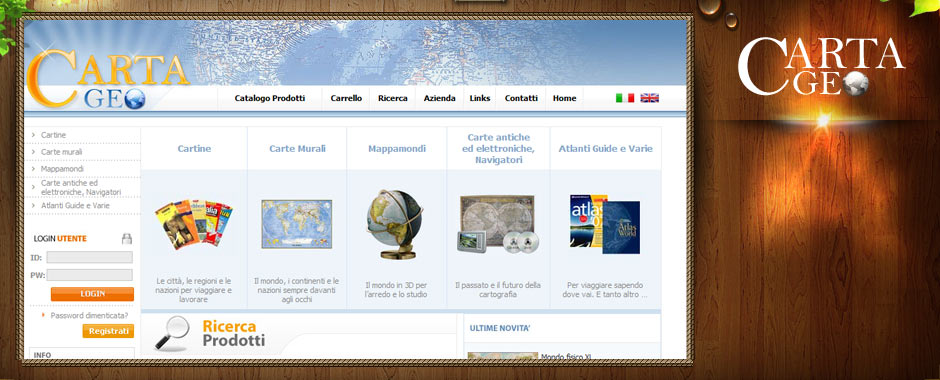Viewport: 940px width, 380px height.
Task: Click the orange LOGIN button
Action: [92, 294]
